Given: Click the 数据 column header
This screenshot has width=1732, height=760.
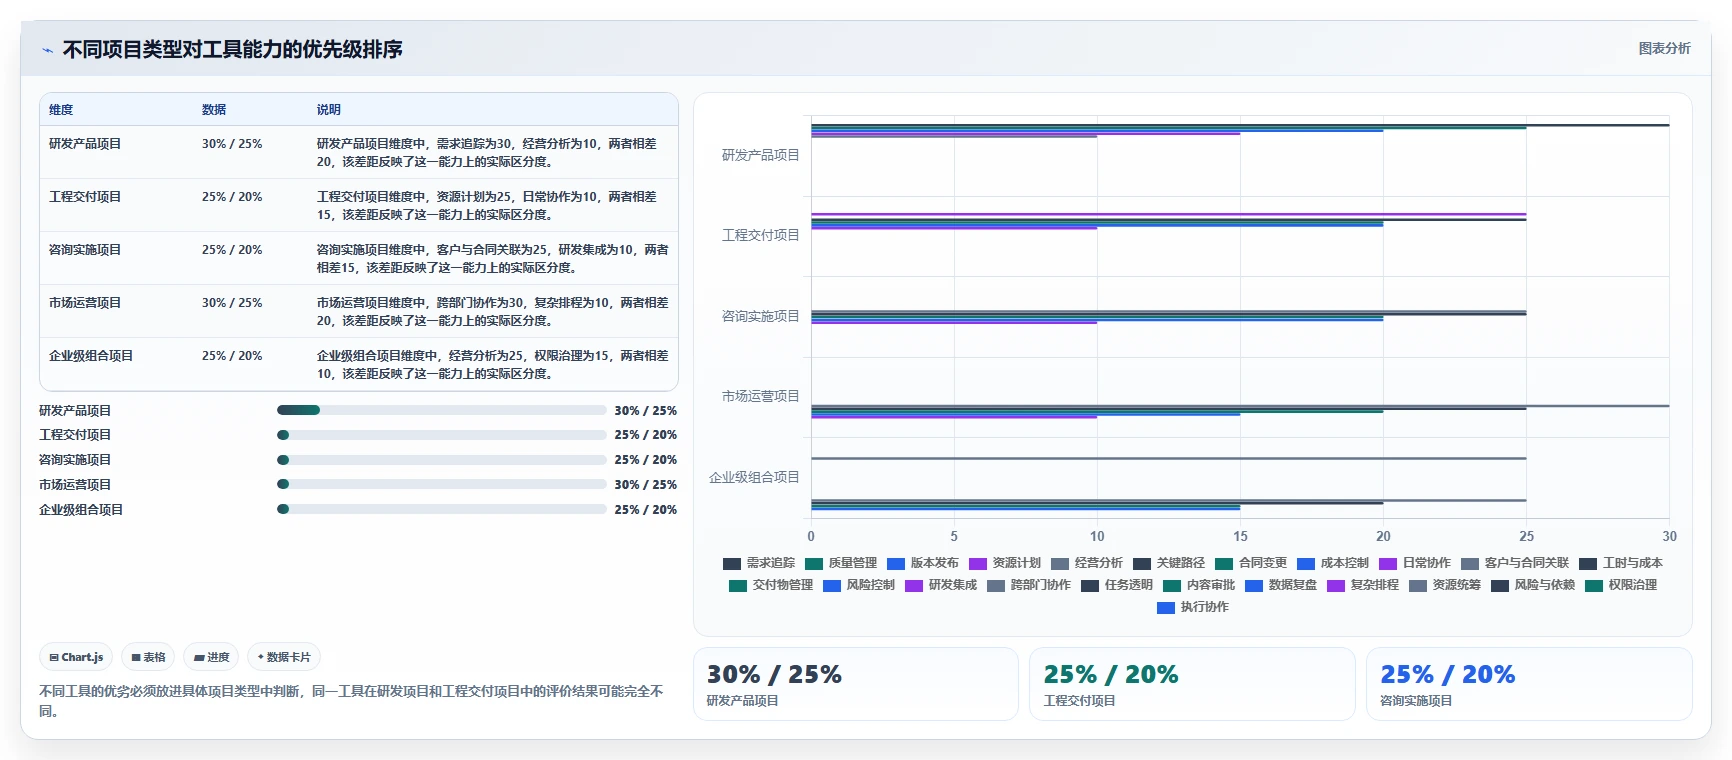Looking at the screenshot, I should pos(214,110).
